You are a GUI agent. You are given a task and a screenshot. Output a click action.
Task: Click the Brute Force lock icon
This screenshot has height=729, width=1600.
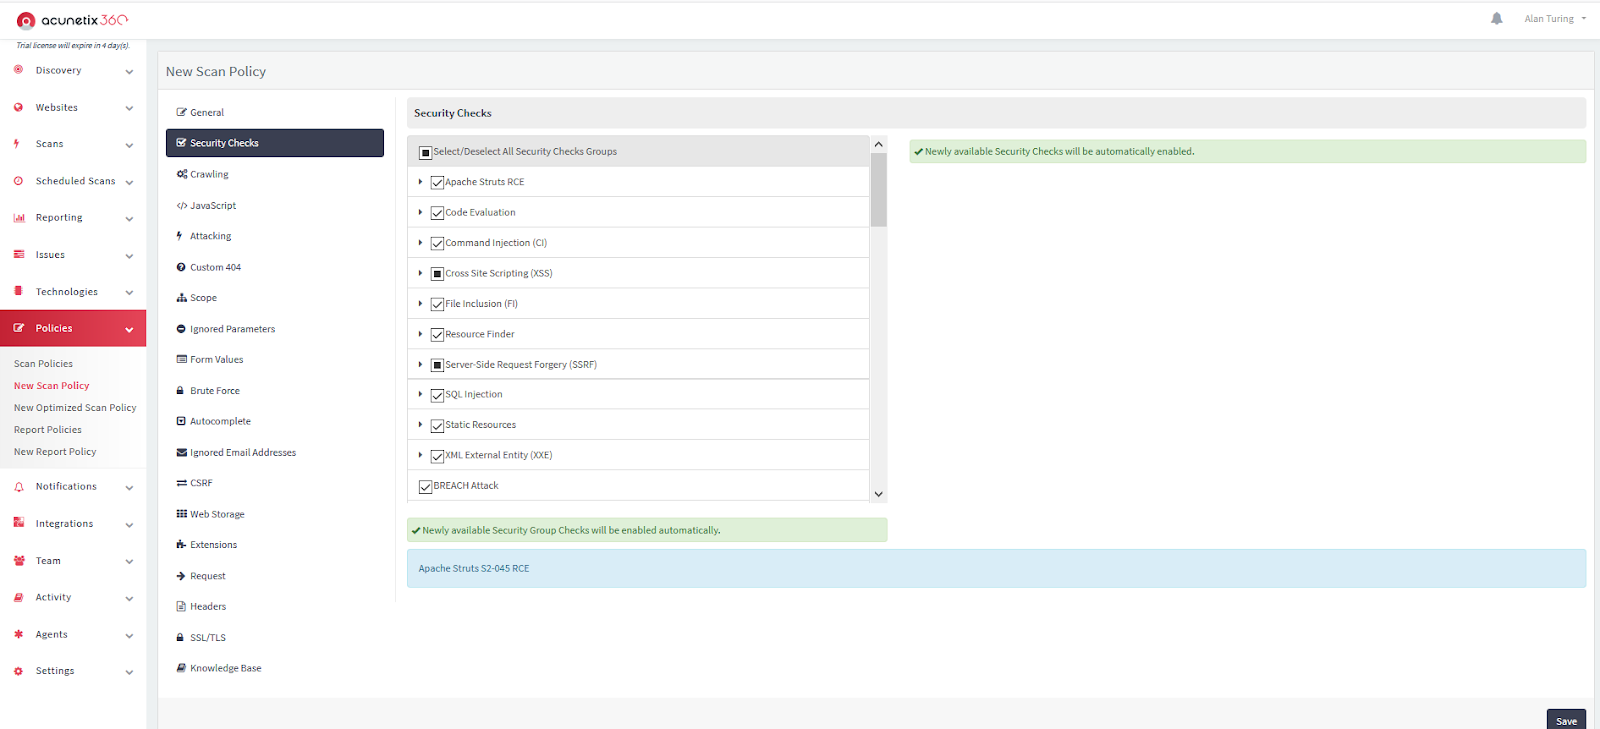pos(181,391)
